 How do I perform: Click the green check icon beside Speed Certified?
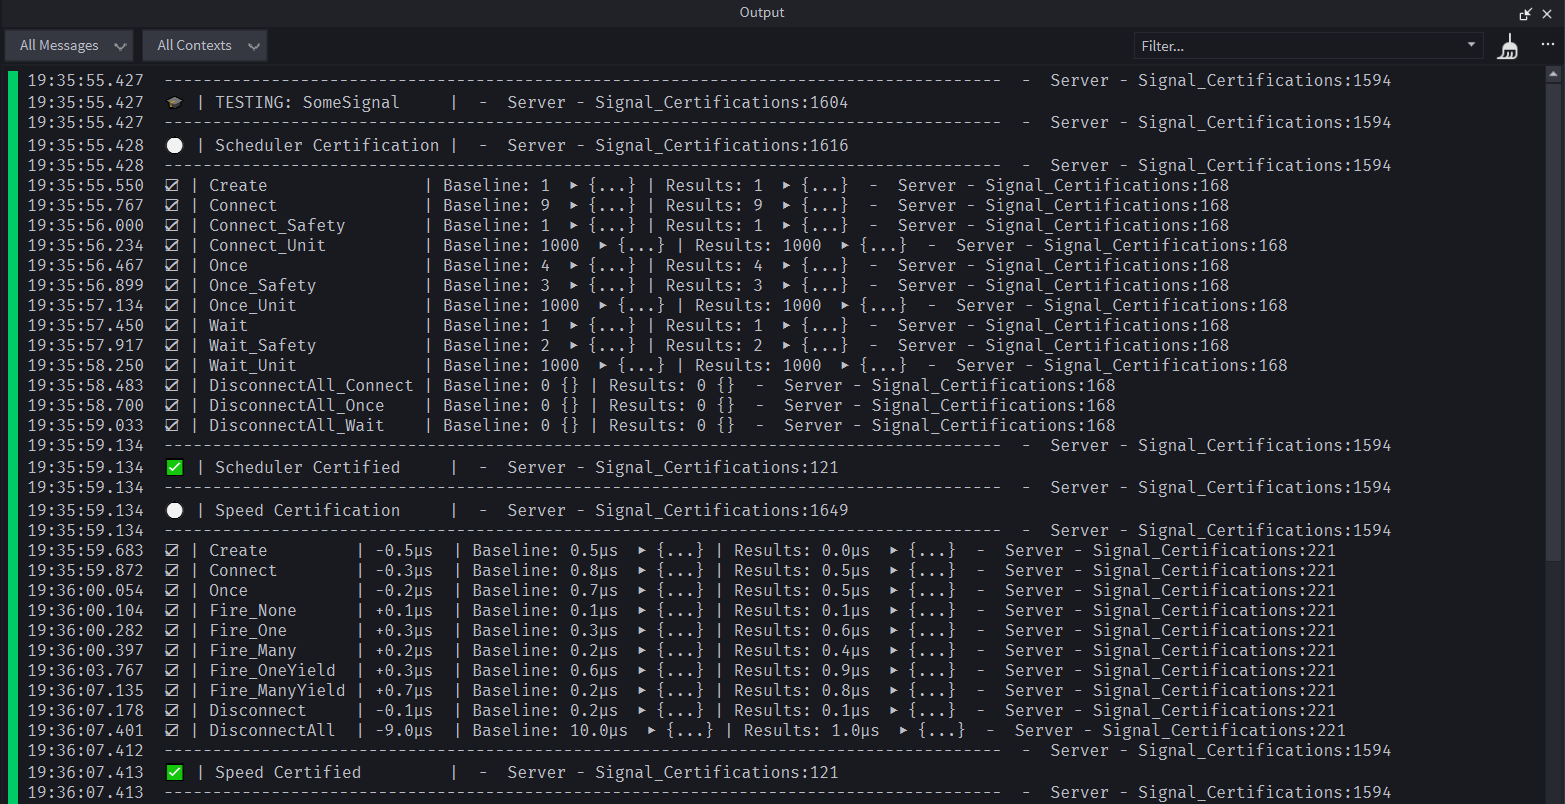(x=175, y=772)
